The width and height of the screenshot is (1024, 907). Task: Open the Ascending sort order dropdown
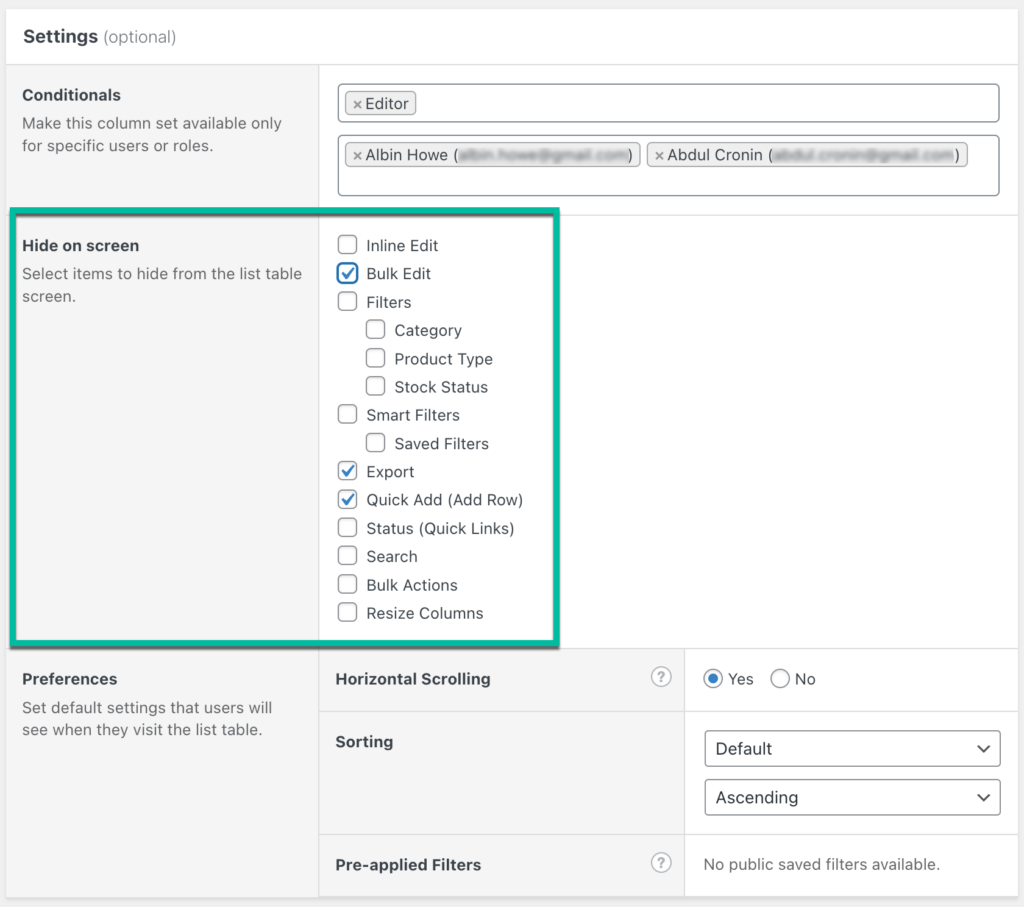click(x=851, y=797)
